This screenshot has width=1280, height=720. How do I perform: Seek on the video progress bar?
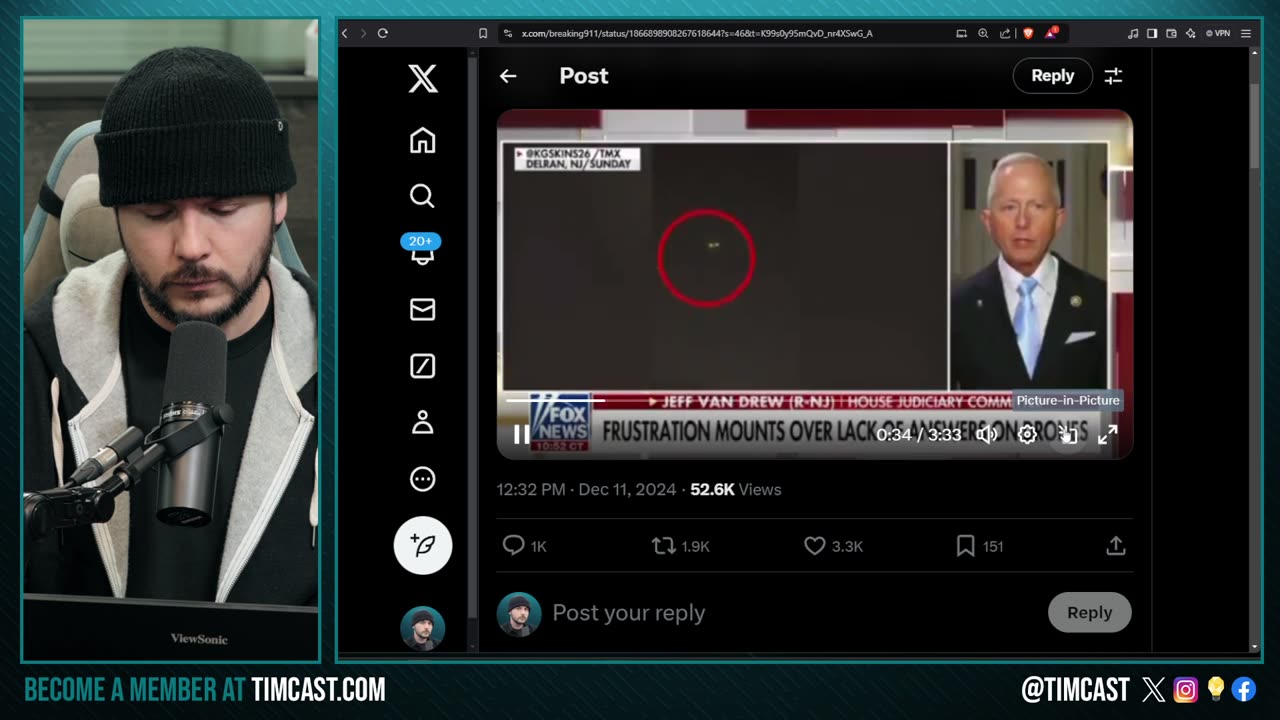pyautogui.click(x=814, y=400)
